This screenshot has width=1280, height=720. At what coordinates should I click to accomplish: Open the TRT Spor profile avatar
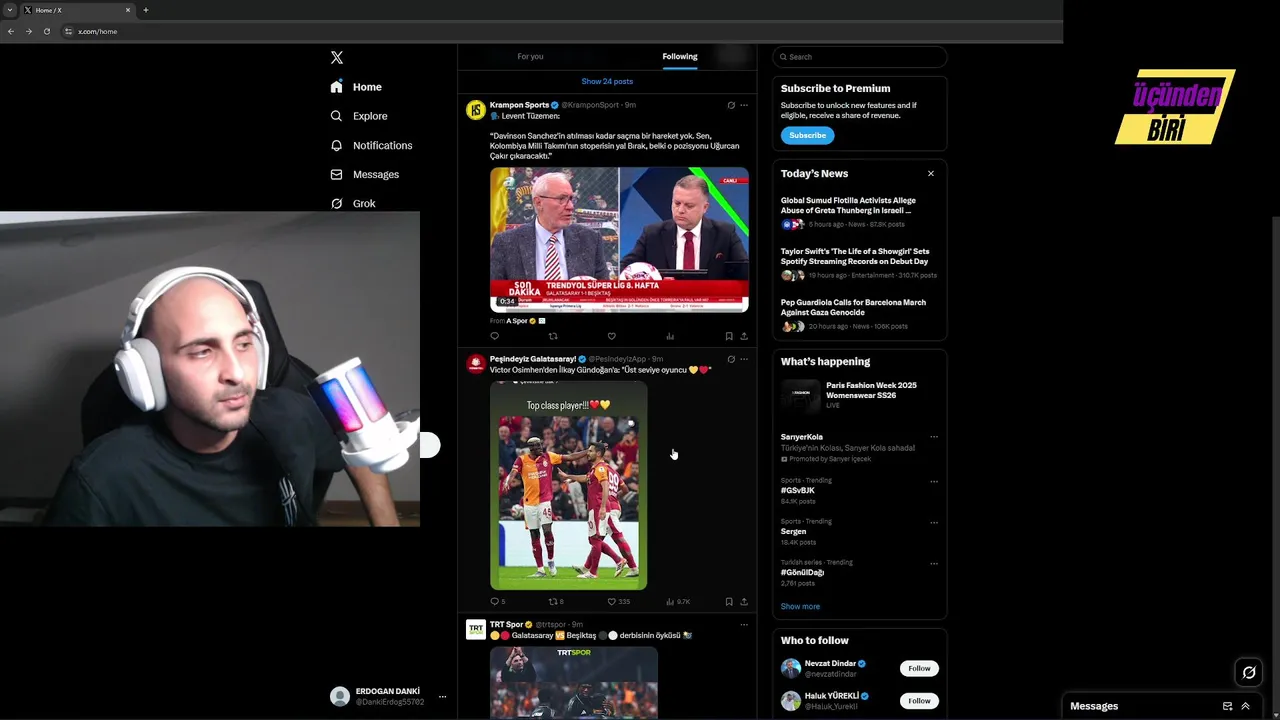pyautogui.click(x=476, y=629)
